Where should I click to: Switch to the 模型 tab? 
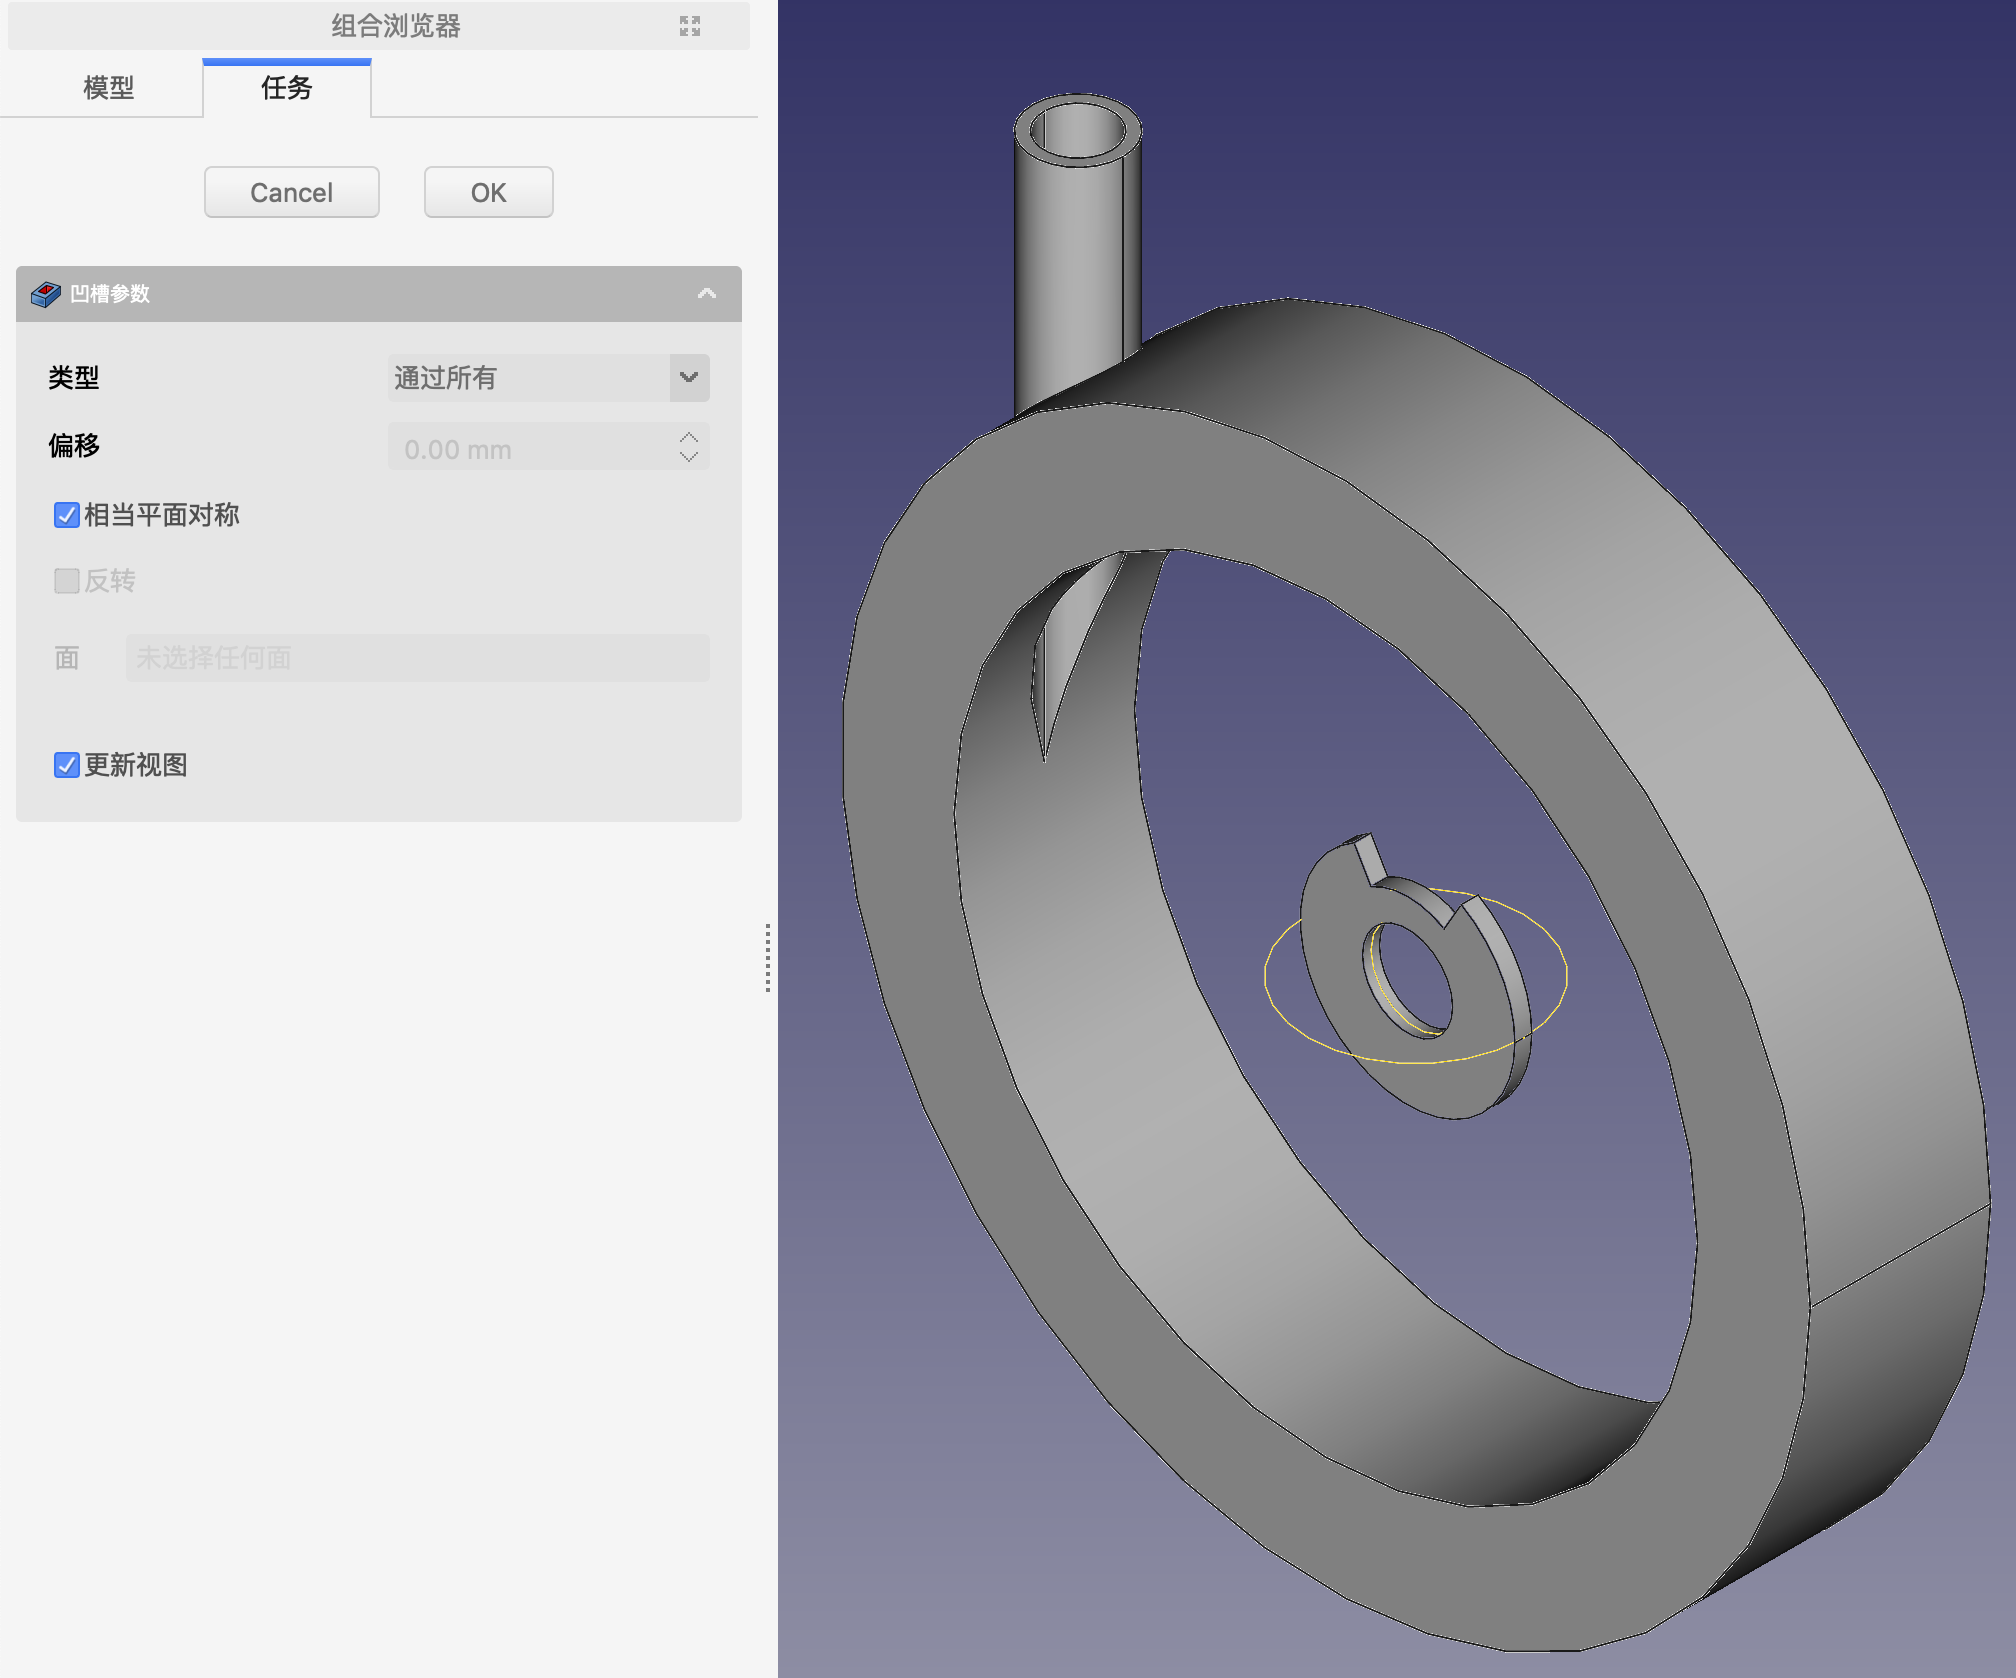(x=108, y=88)
